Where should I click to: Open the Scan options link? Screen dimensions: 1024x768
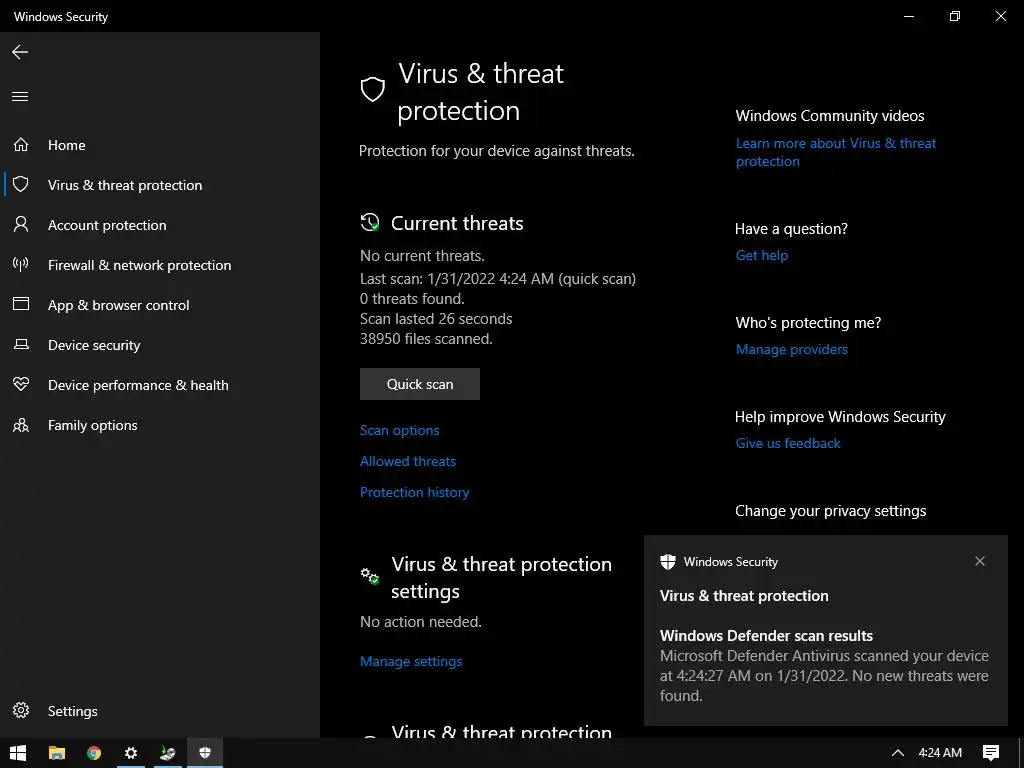(399, 430)
